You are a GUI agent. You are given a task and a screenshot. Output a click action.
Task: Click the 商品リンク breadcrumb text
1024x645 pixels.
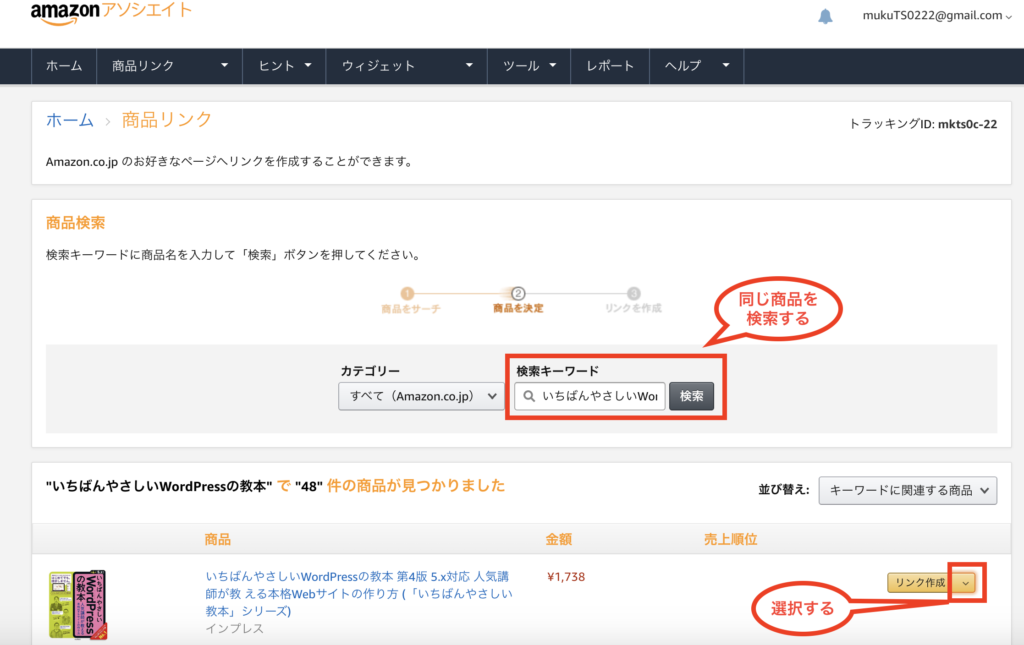point(167,120)
